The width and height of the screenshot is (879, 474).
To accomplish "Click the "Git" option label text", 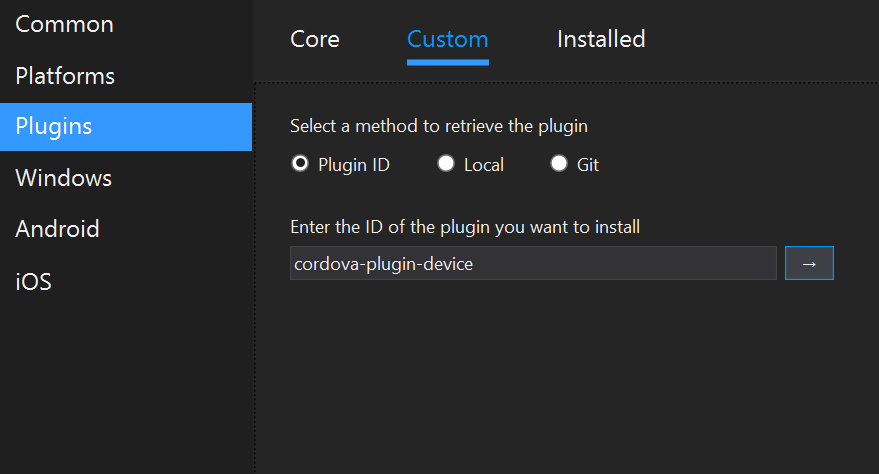I will pos(588,165).
